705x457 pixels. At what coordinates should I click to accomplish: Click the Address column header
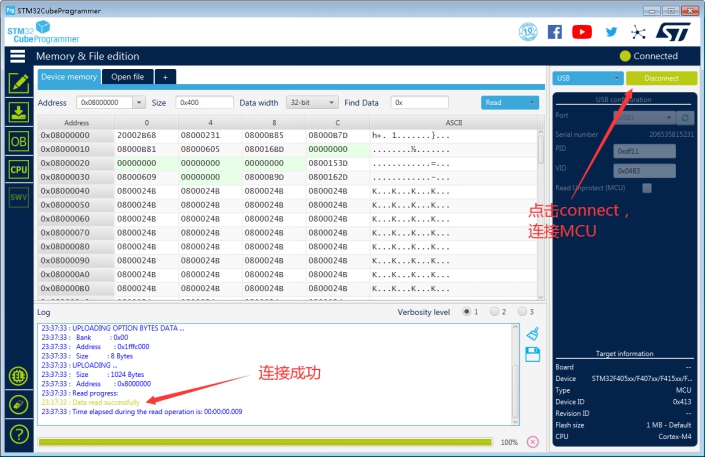coord(76,122)
